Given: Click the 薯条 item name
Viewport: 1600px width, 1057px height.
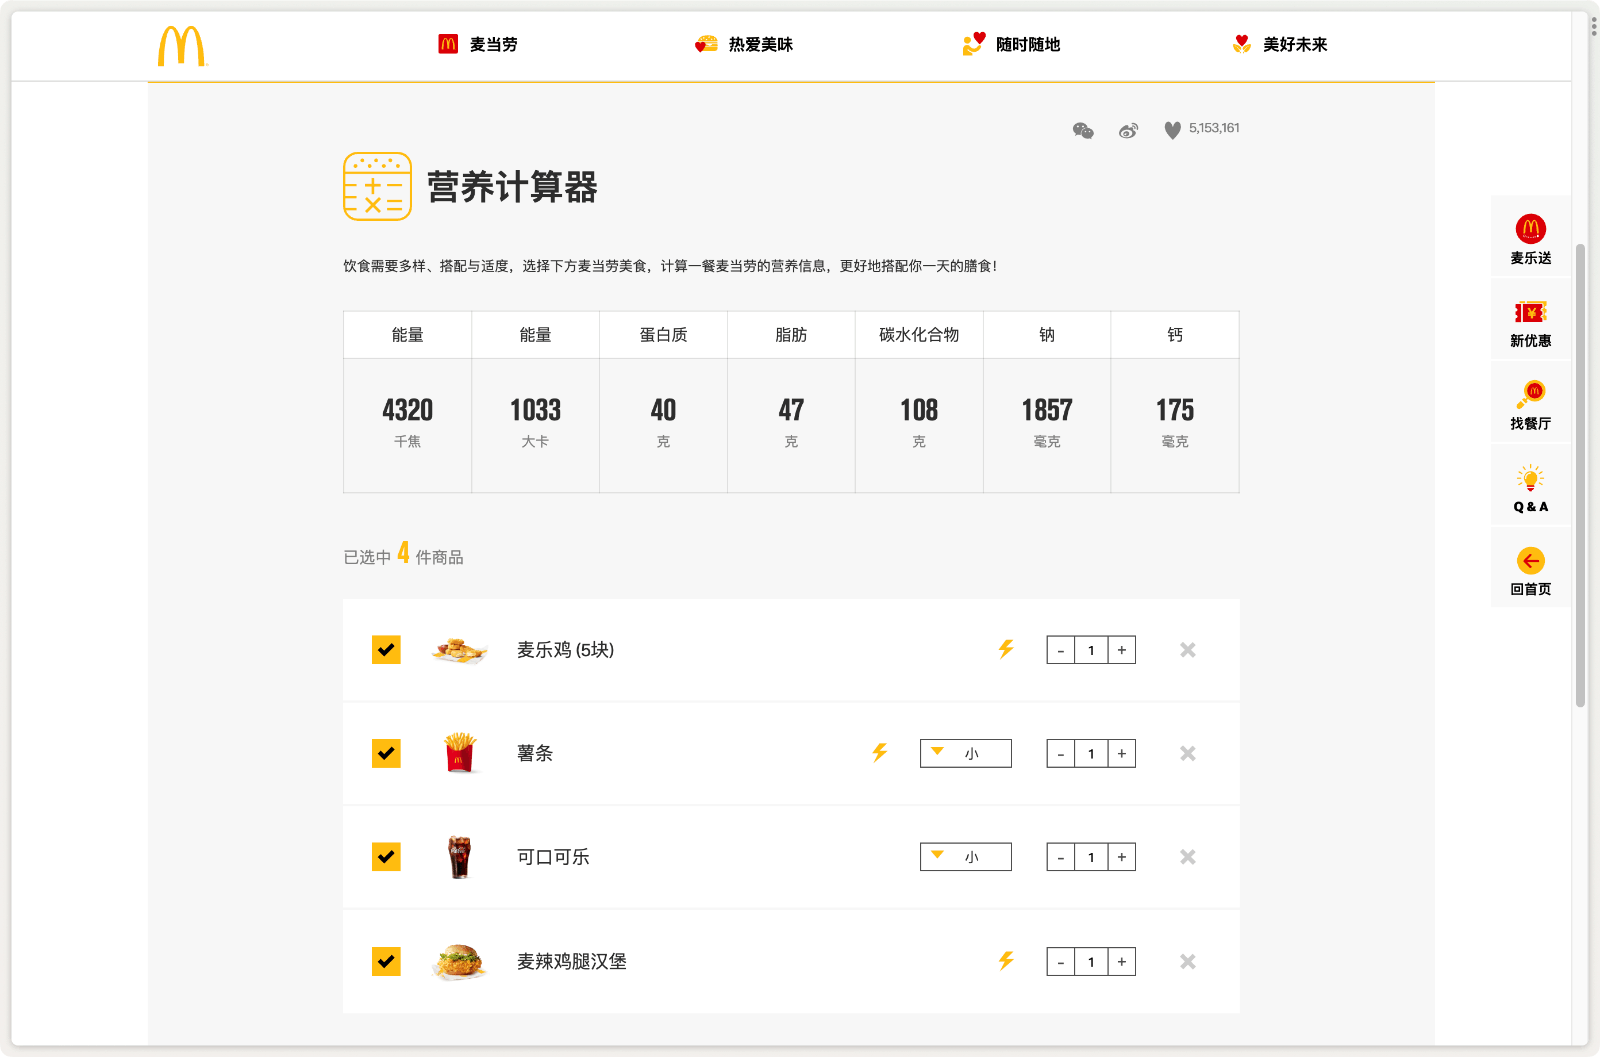Looking at the screenshot, I should coord(535,753).
